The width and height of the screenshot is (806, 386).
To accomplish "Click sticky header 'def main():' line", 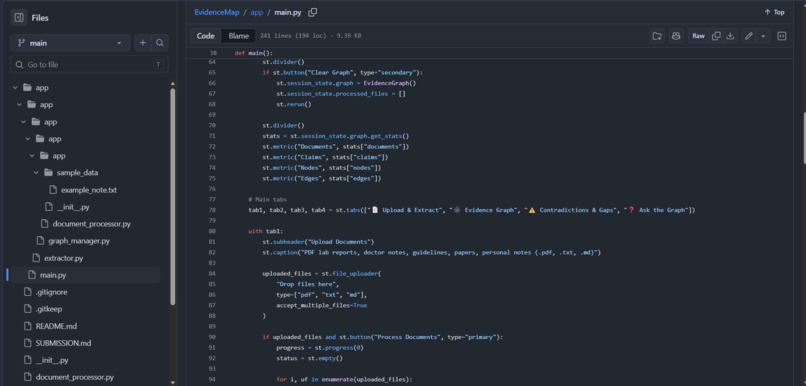I will (x=253, y=53).
